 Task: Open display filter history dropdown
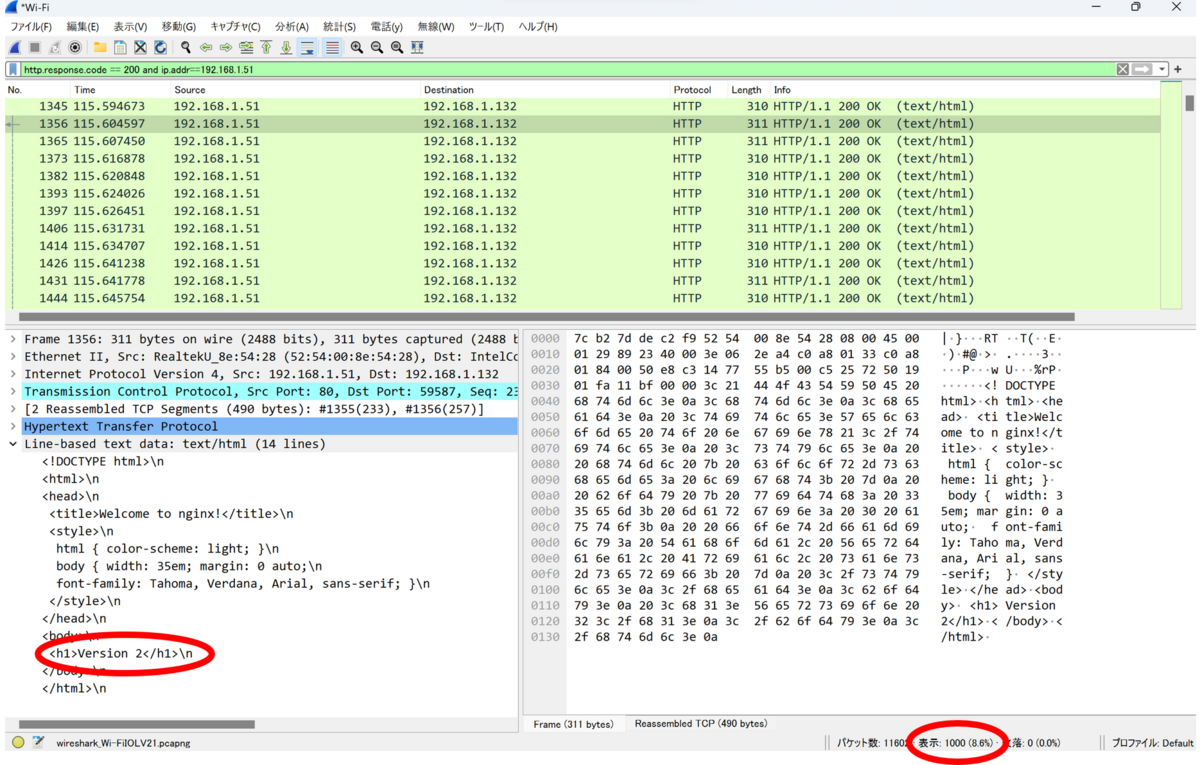click(1162, 69)
